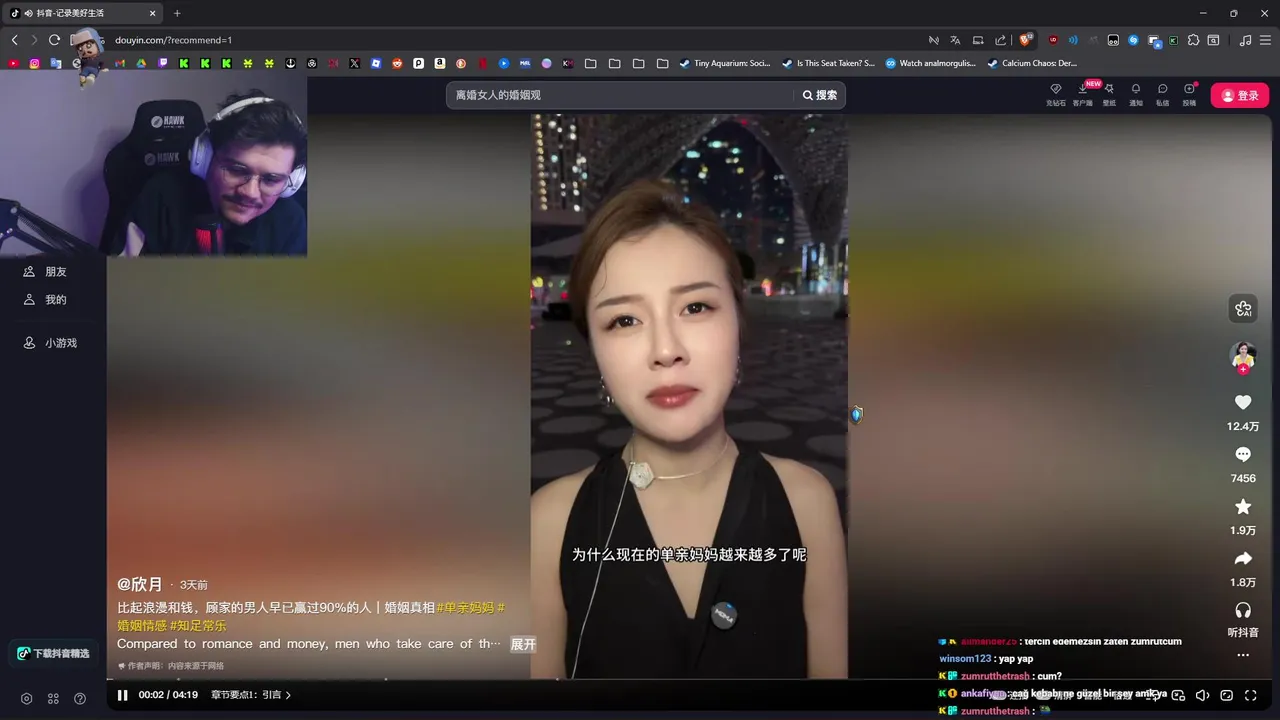Open a new tab with the plus button
The image size is (1280, 720).
(x=177, y=13)
